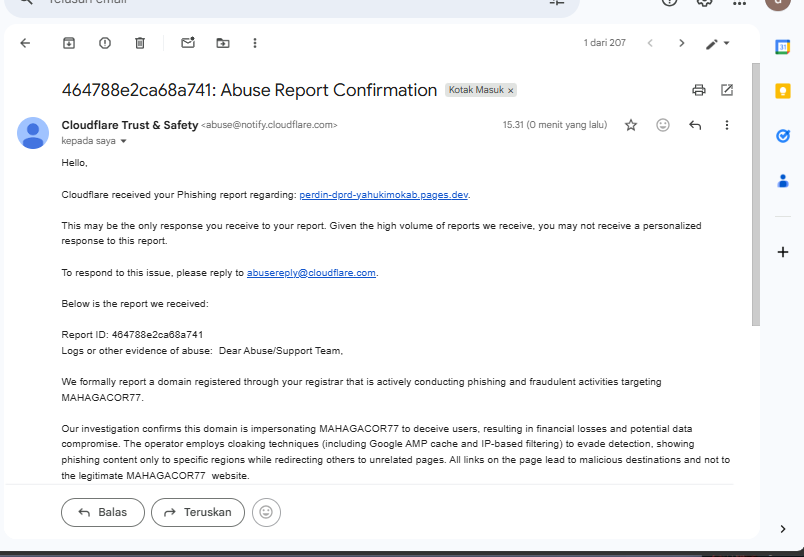Hide the side panel chevron

pyautogui.click(x=782, y=529)
